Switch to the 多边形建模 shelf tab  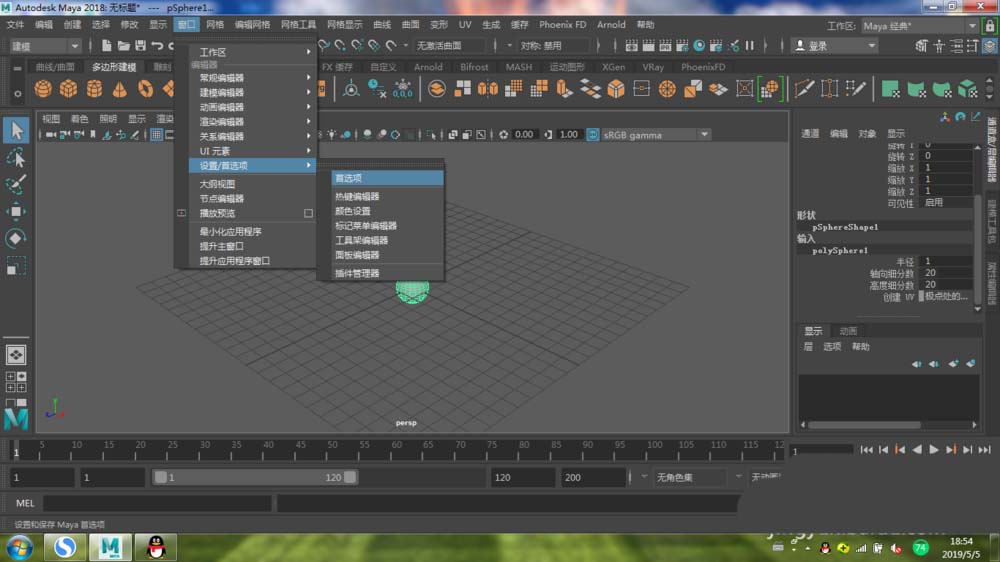click(x=114, y=66)
